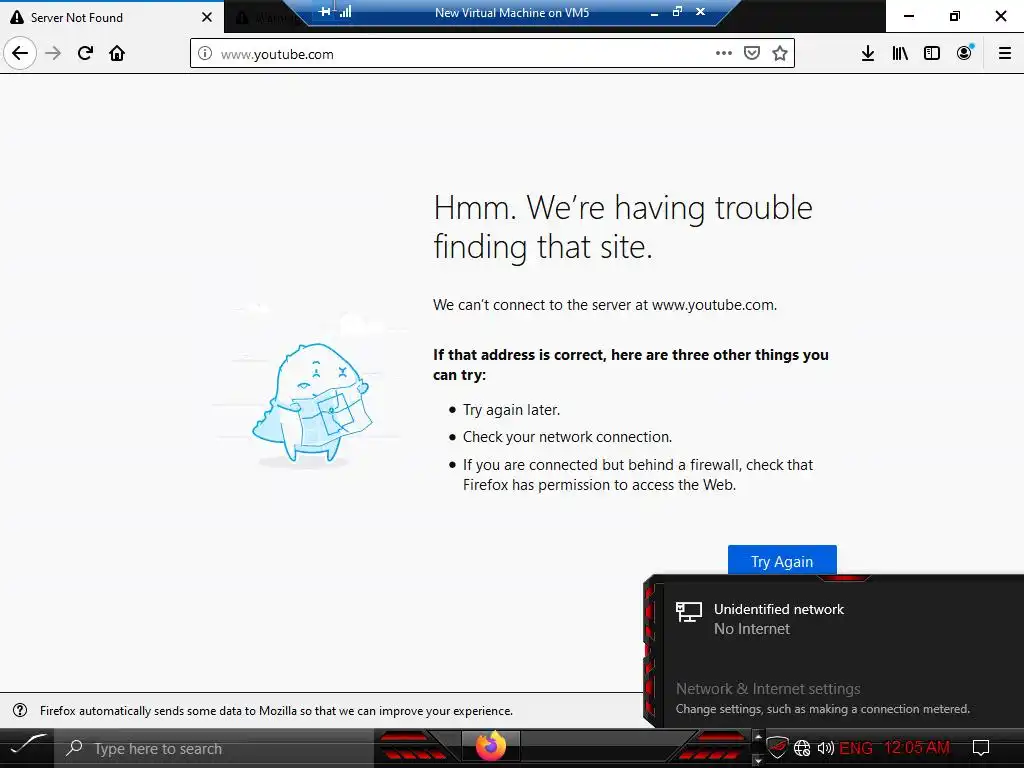1024x768 pixels.
Task: Close the Server Not Found tab
Action: coord(207,18)
